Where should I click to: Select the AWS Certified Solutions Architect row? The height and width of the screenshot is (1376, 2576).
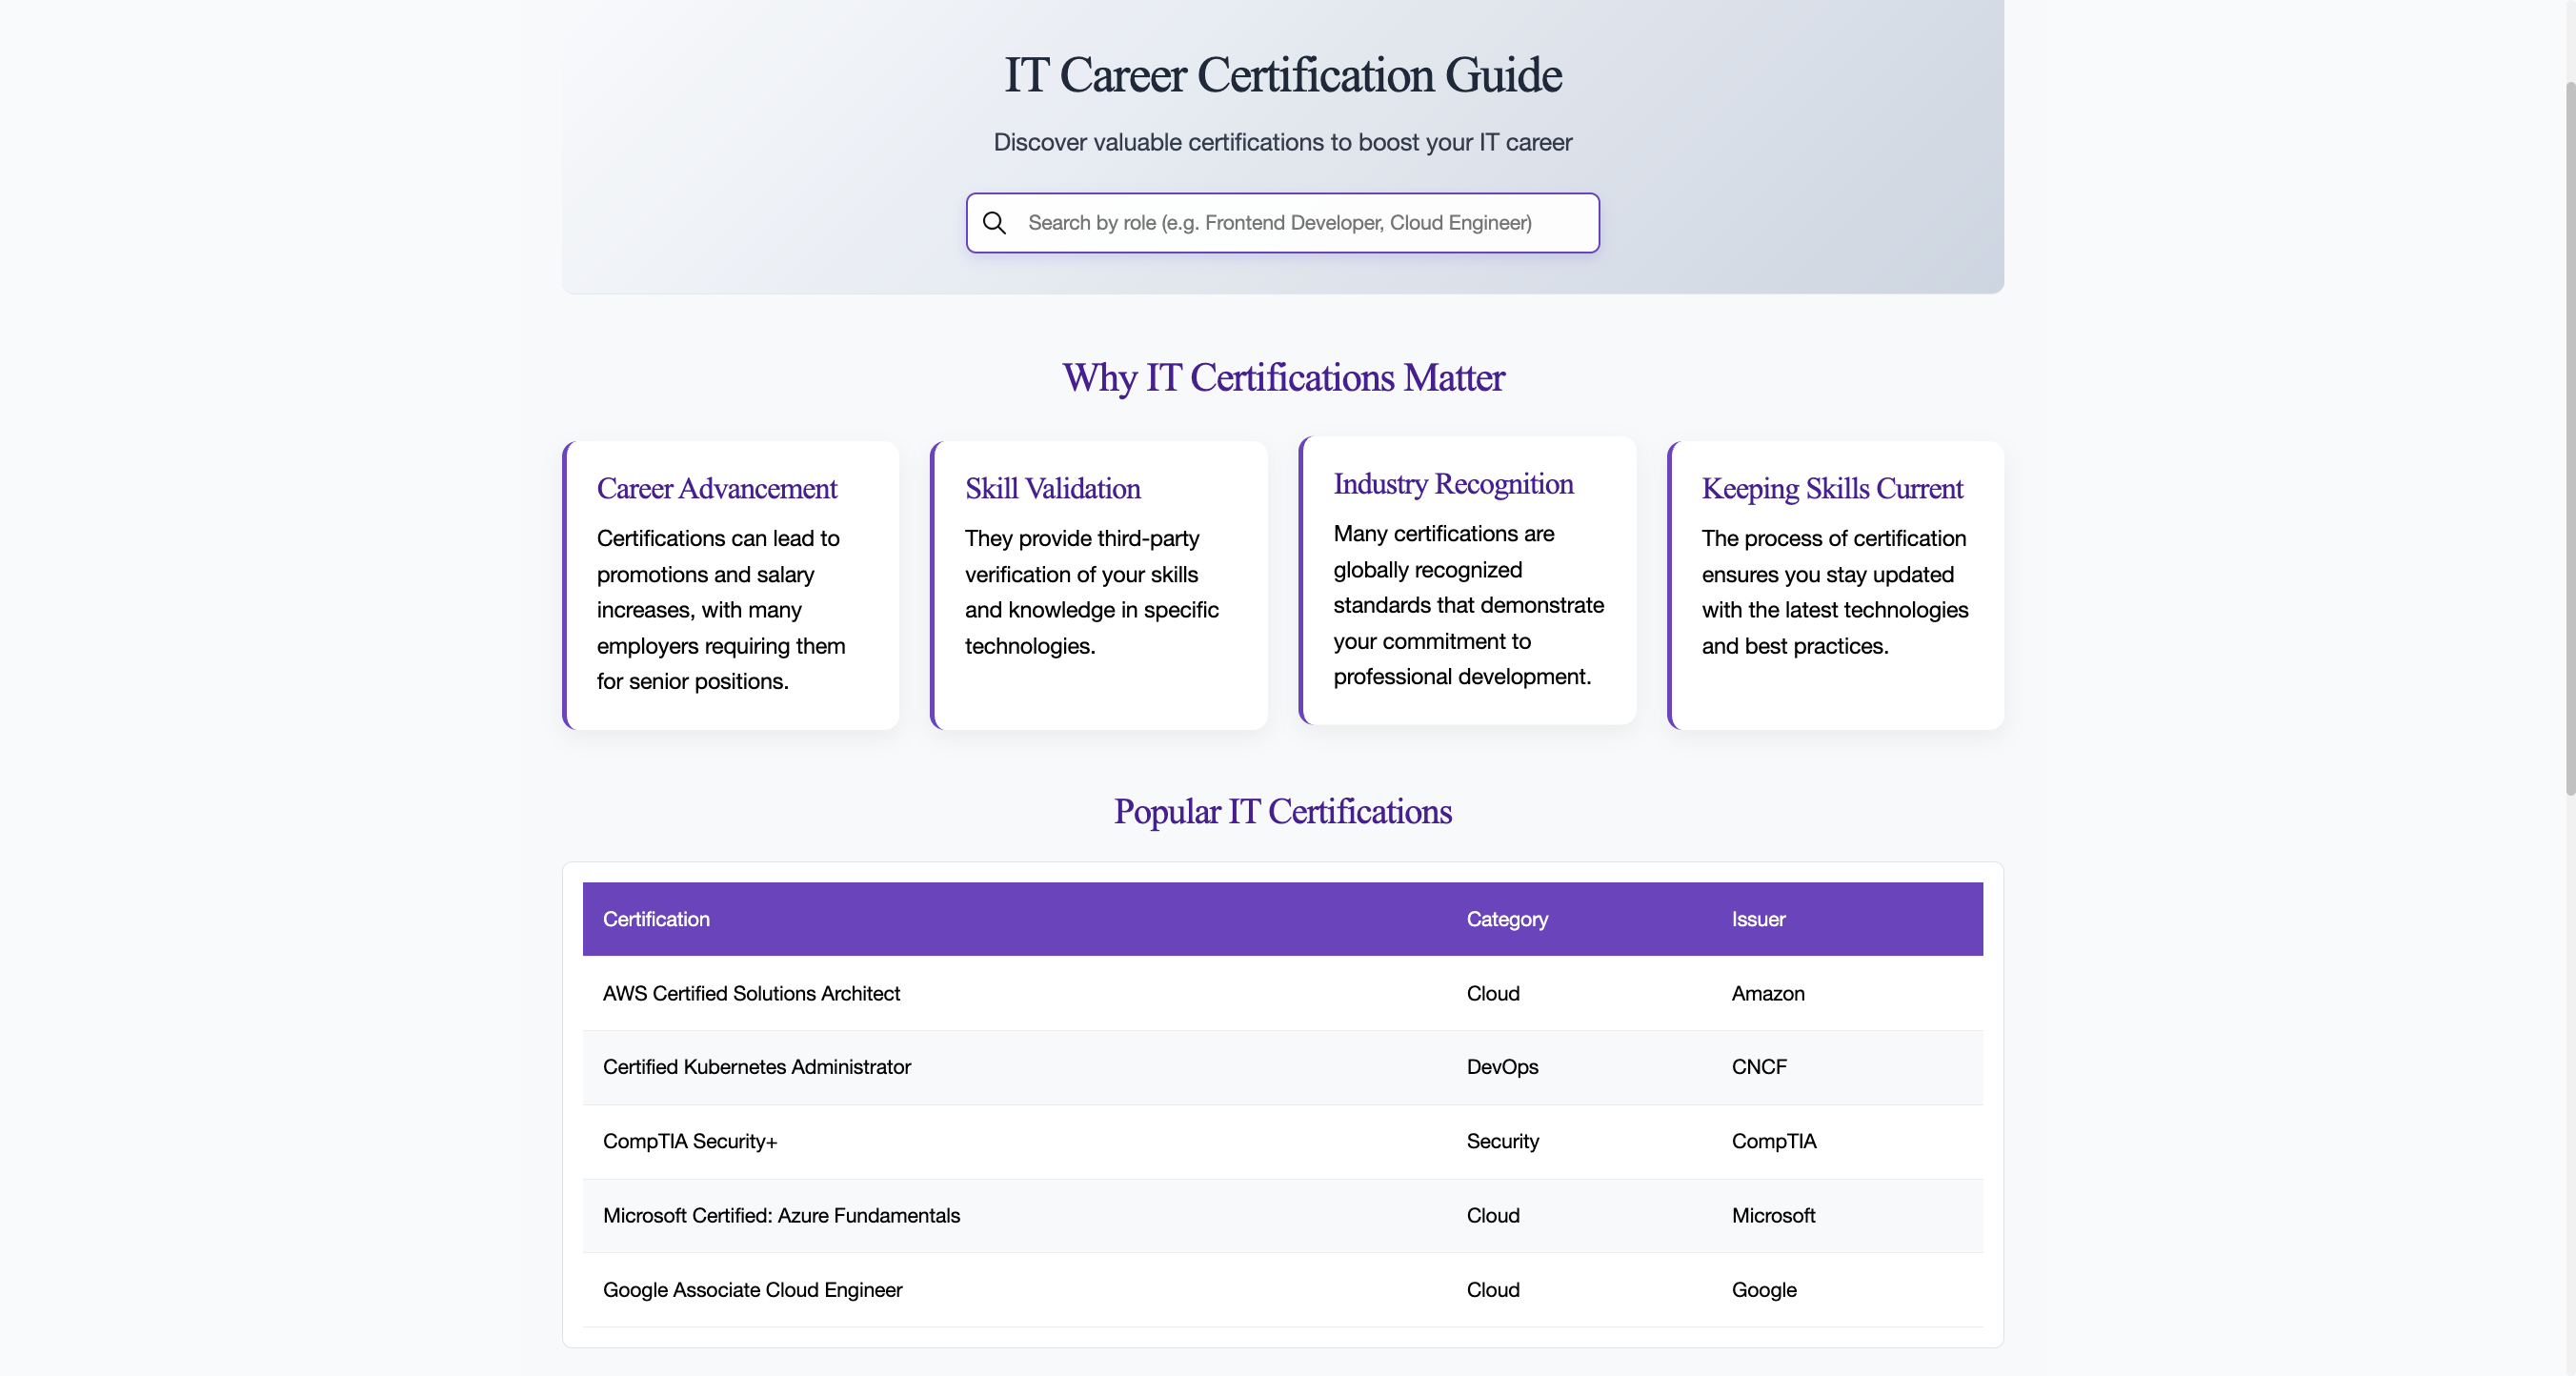751,993
